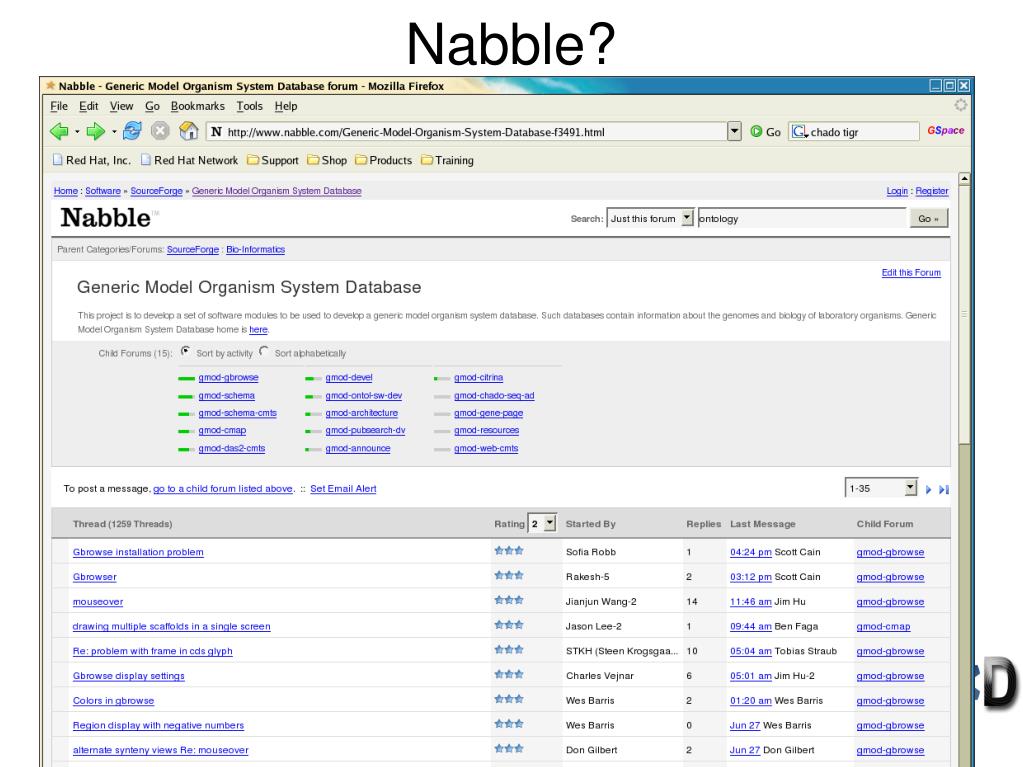Open the Red Hat Network bookmark

click(x=189, y=160)
